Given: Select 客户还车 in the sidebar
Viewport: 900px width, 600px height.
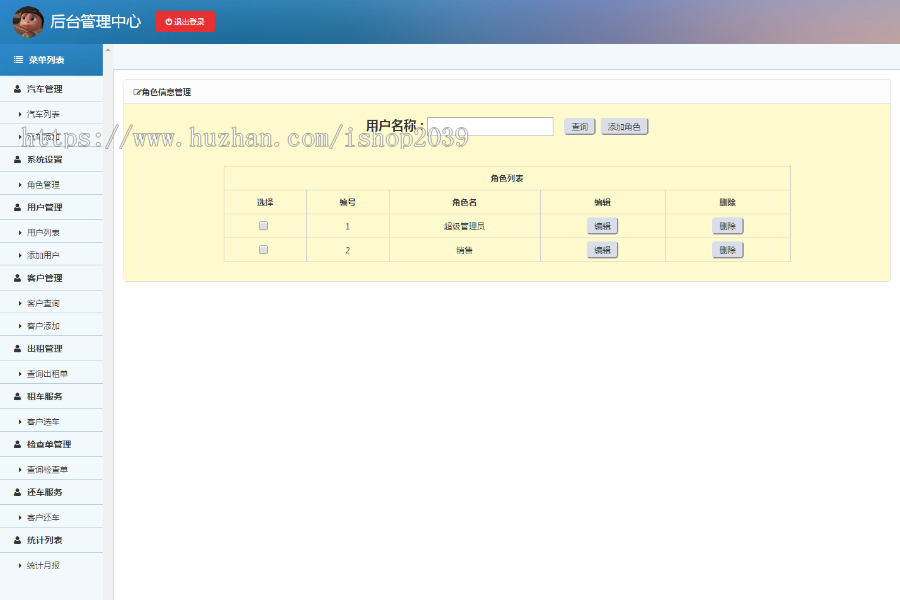Looking at the screenshot, I should (43, 517).
